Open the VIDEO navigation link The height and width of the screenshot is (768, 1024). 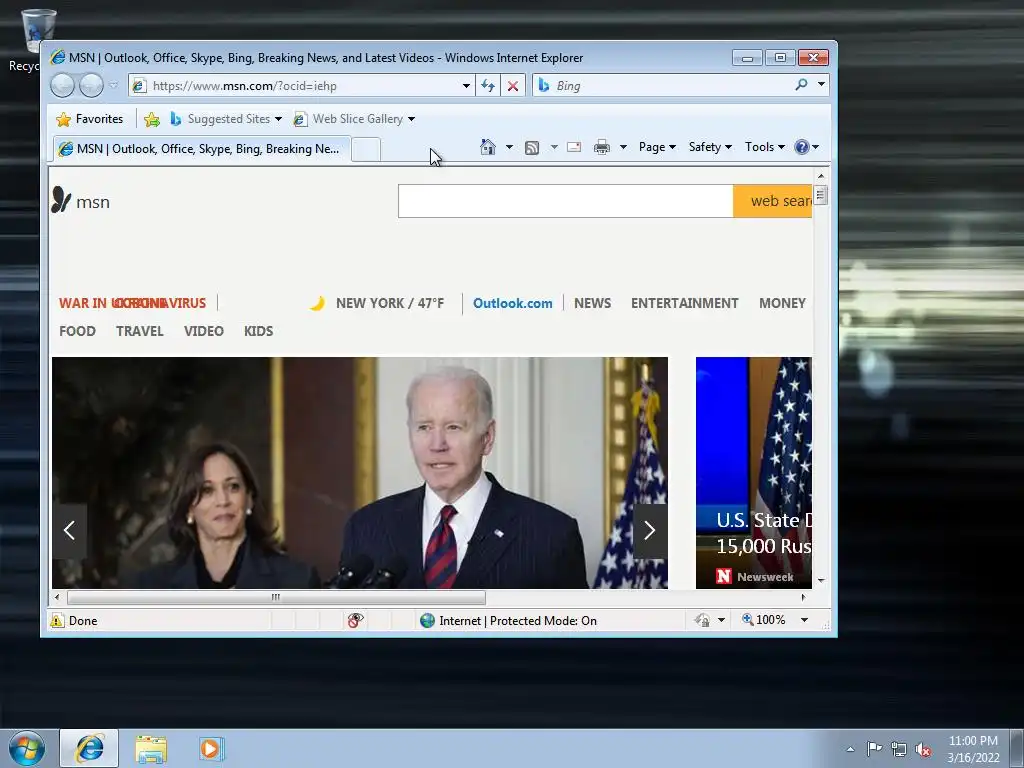click(x=204, y=331)
